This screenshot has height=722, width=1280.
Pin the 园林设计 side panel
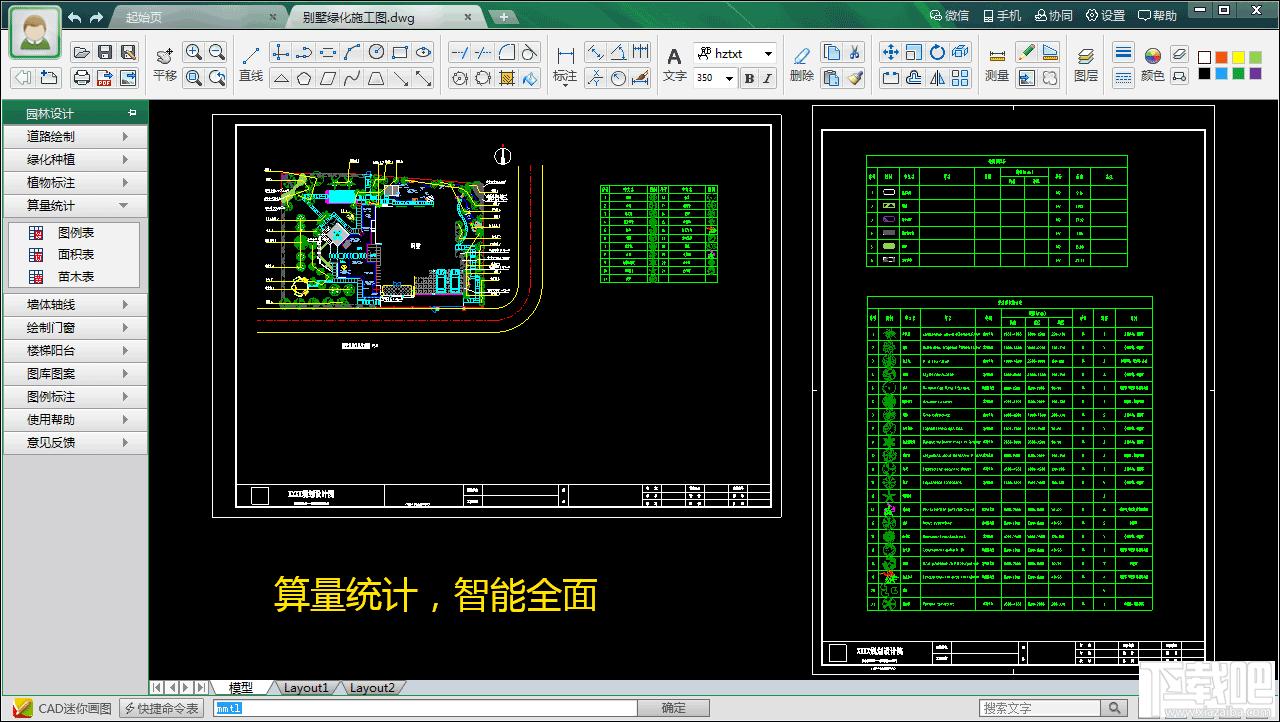(132, 113)
